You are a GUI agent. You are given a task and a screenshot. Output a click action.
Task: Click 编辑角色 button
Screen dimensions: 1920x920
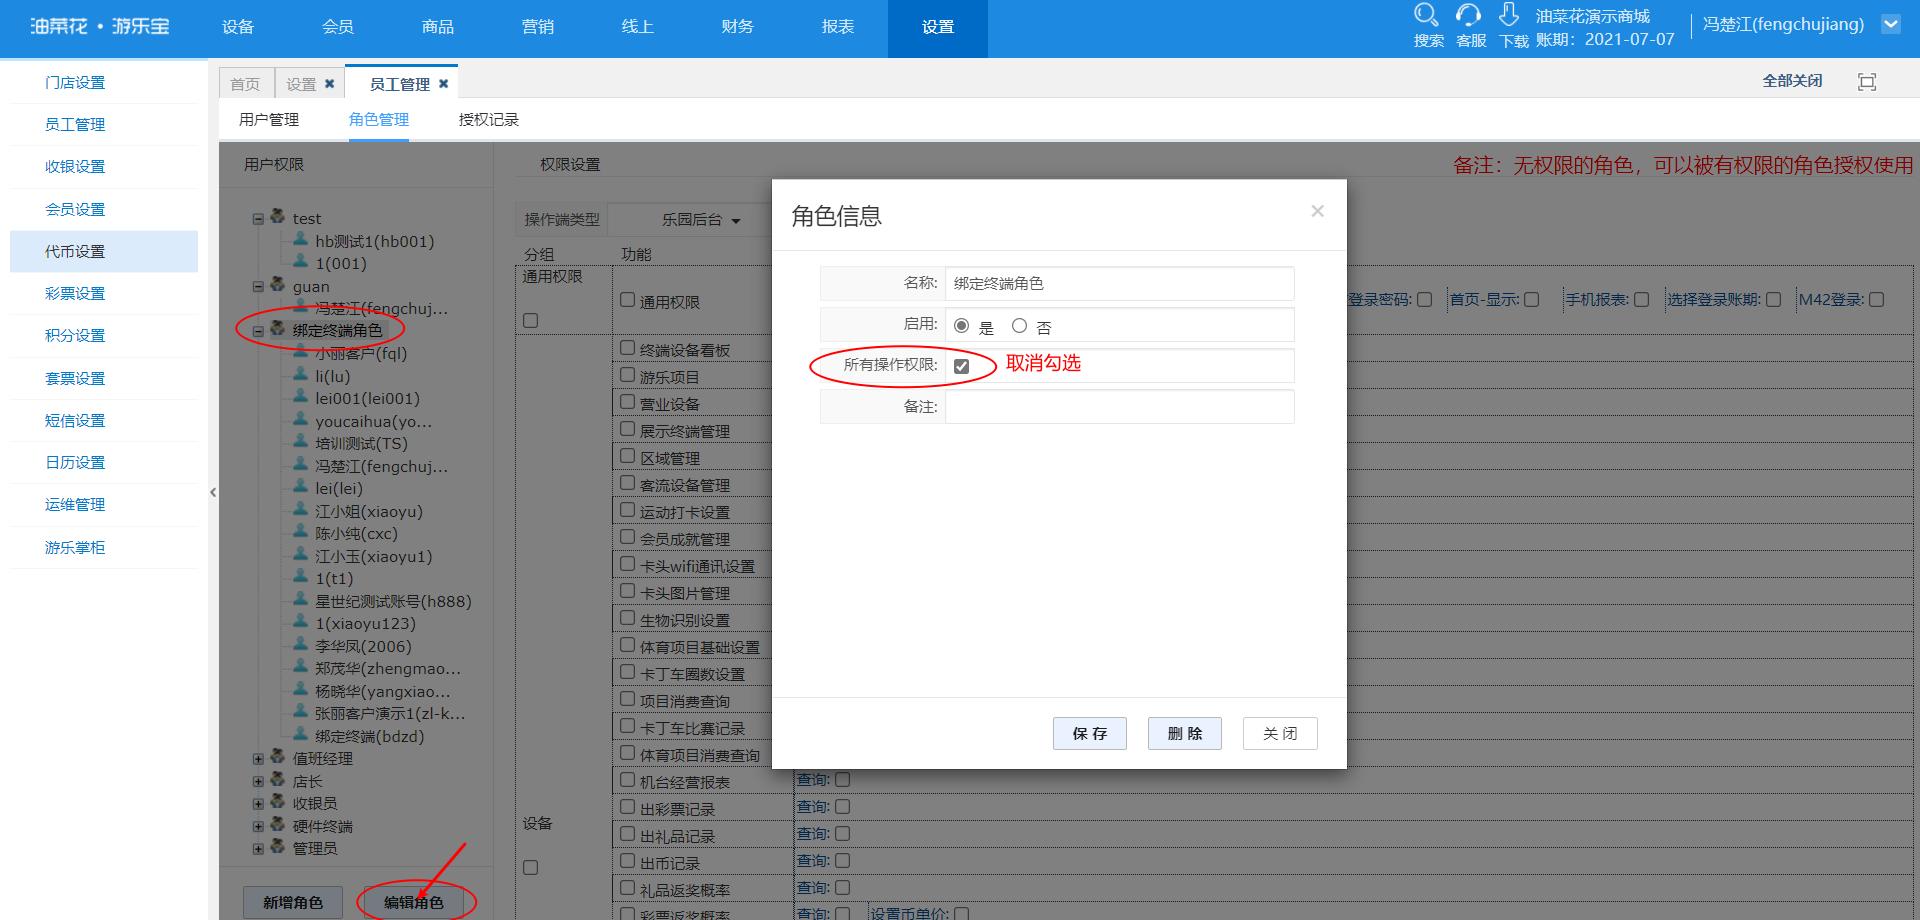414,902
